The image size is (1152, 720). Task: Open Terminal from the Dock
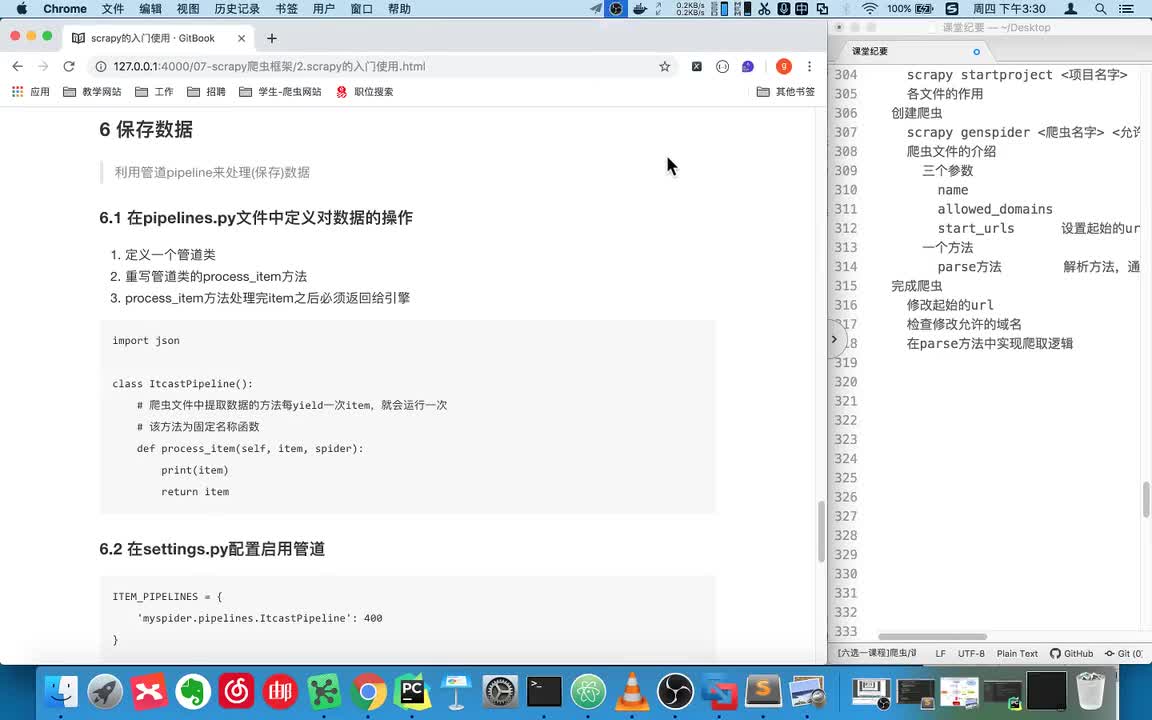tap(544, 691)
